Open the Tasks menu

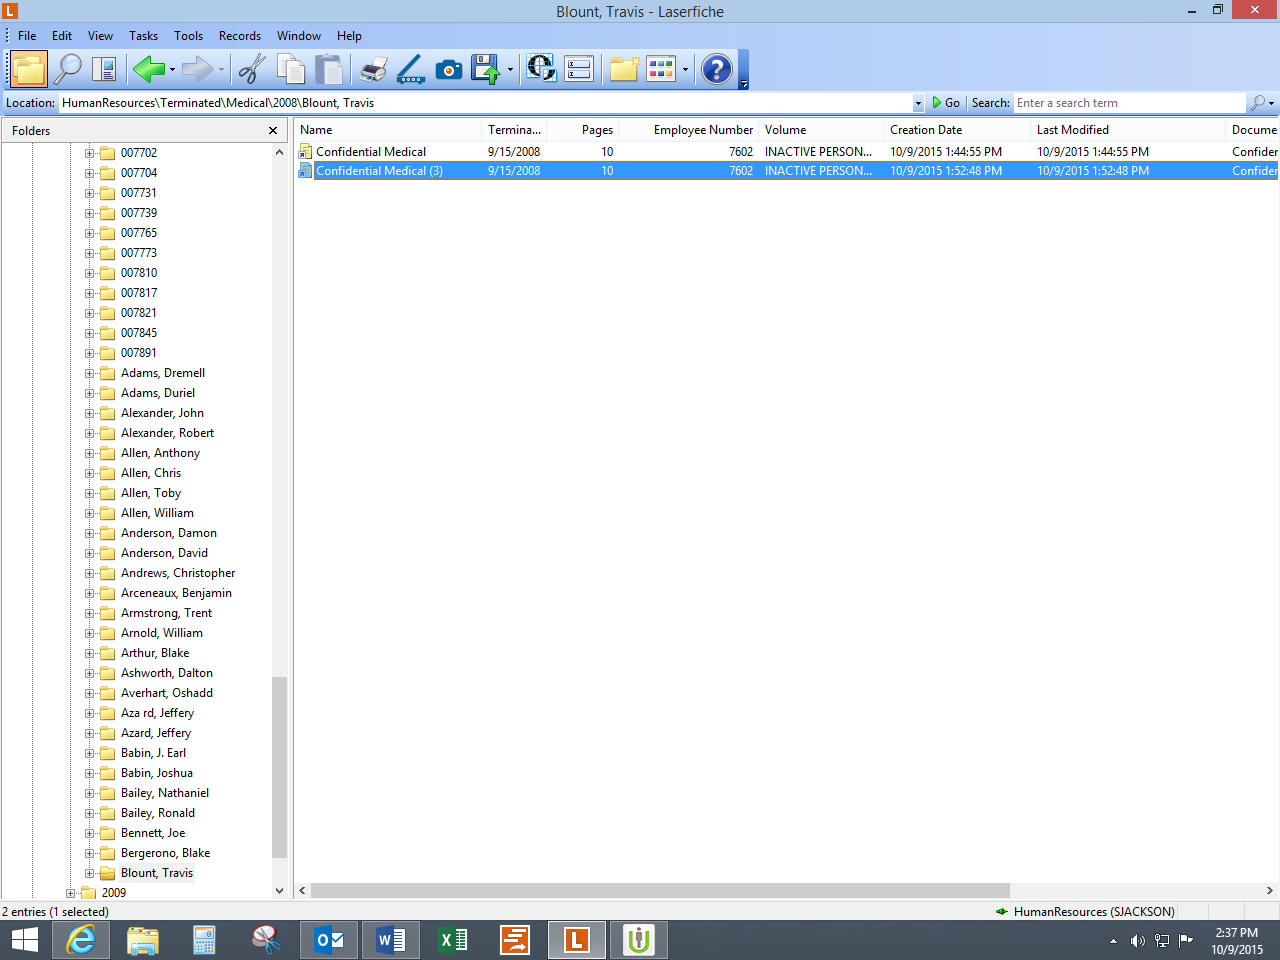[x=143, y=36]
